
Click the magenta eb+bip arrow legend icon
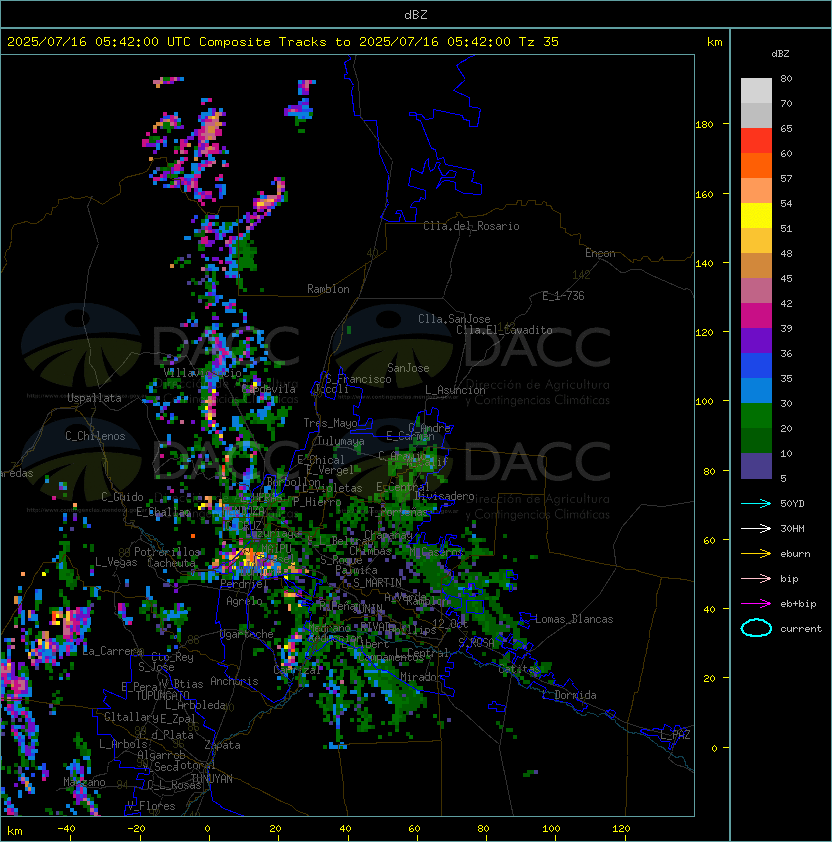tap(756, 604)
